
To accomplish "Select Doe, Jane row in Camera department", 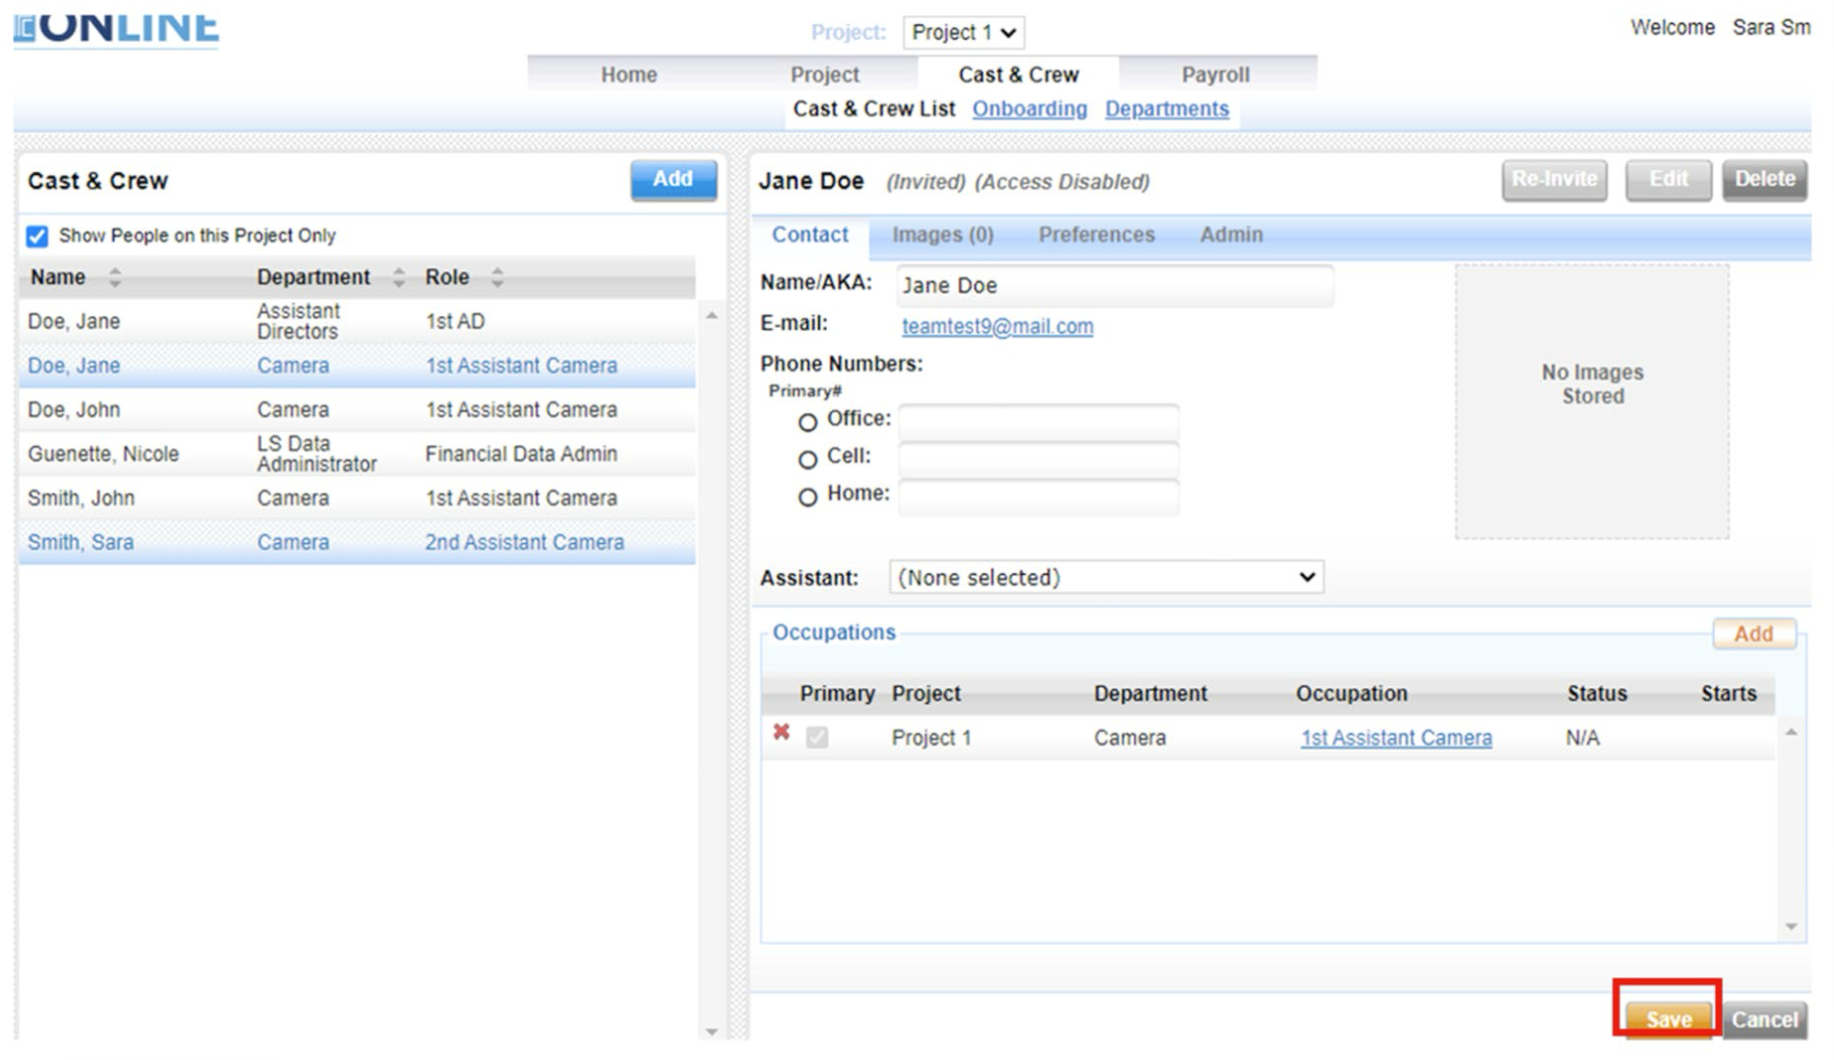I will 356,366.
